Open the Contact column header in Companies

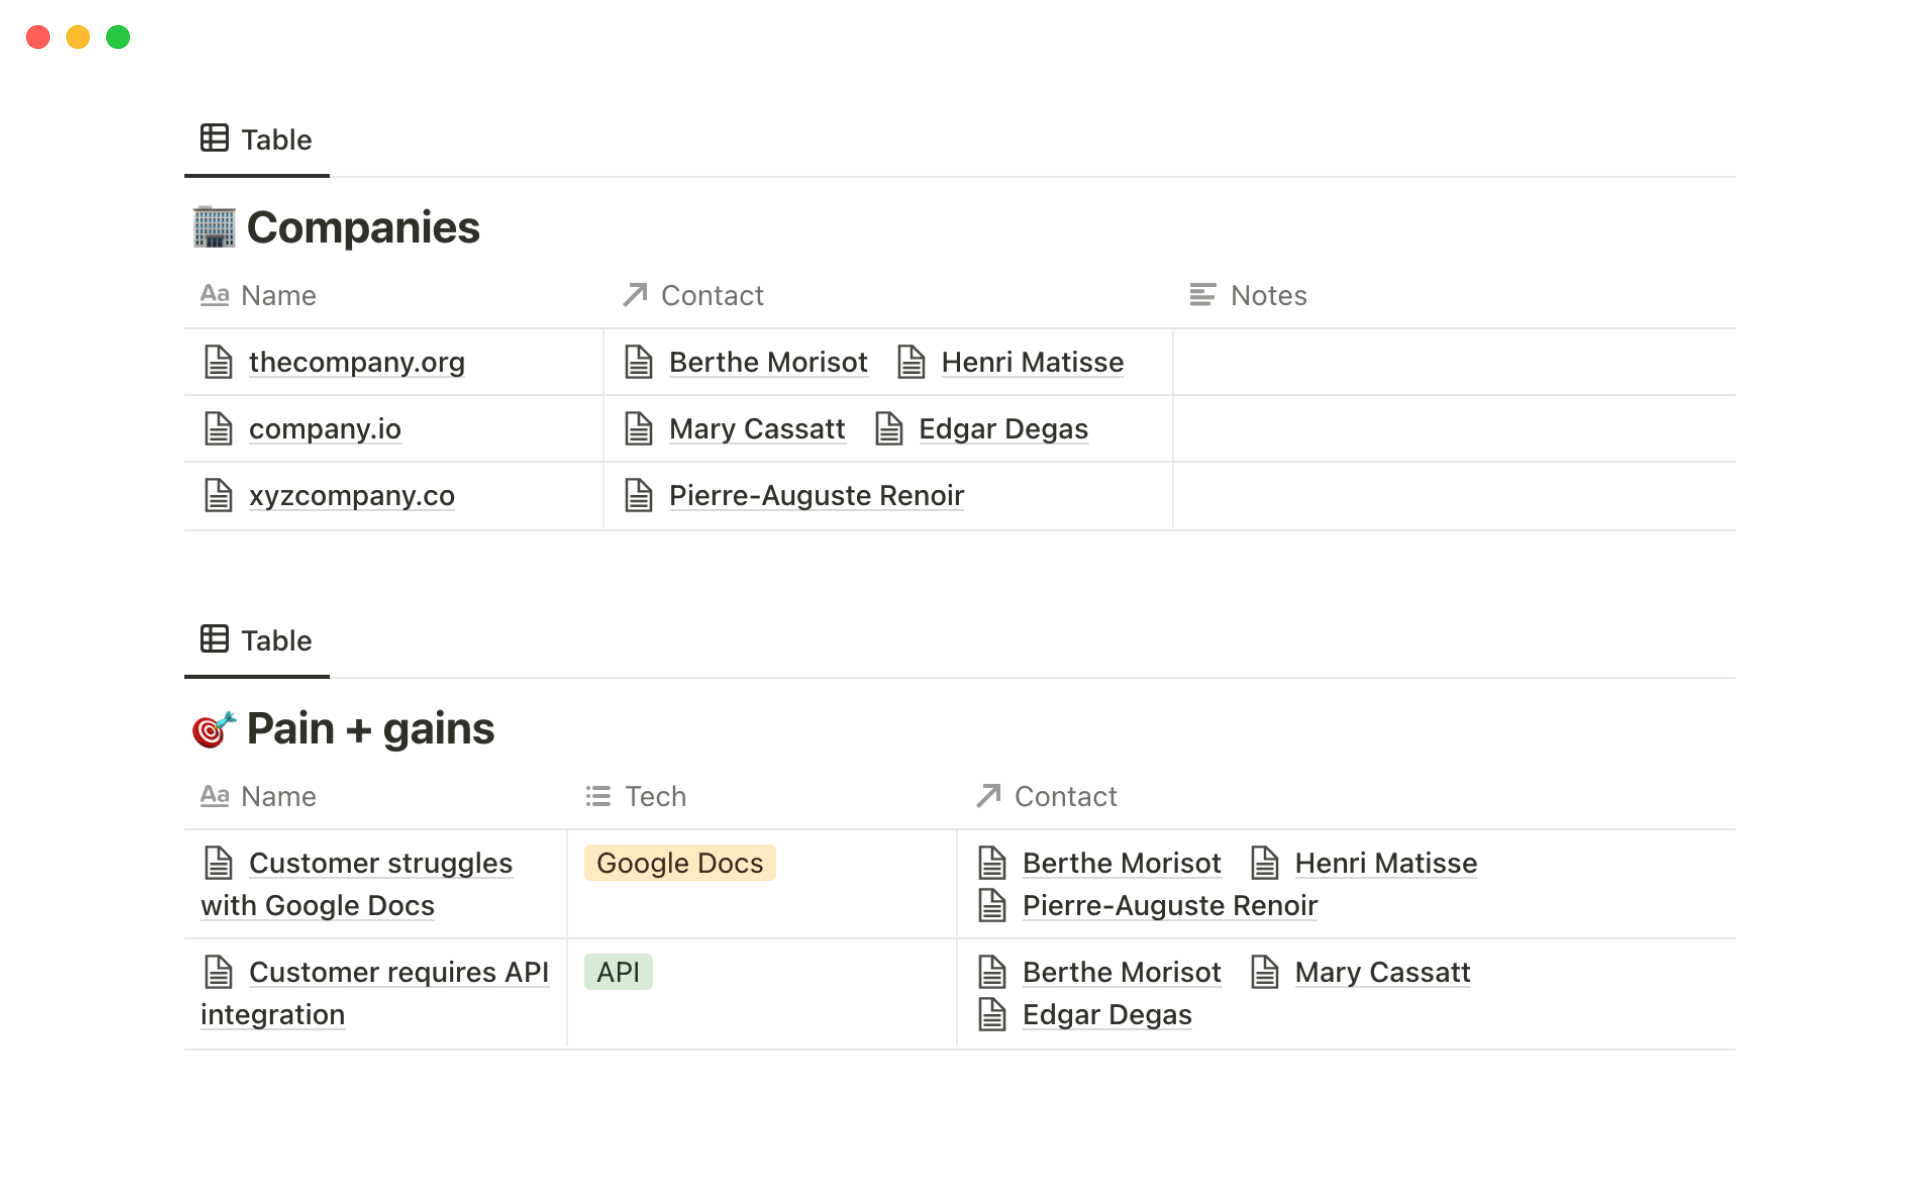[x=711, y=295]
